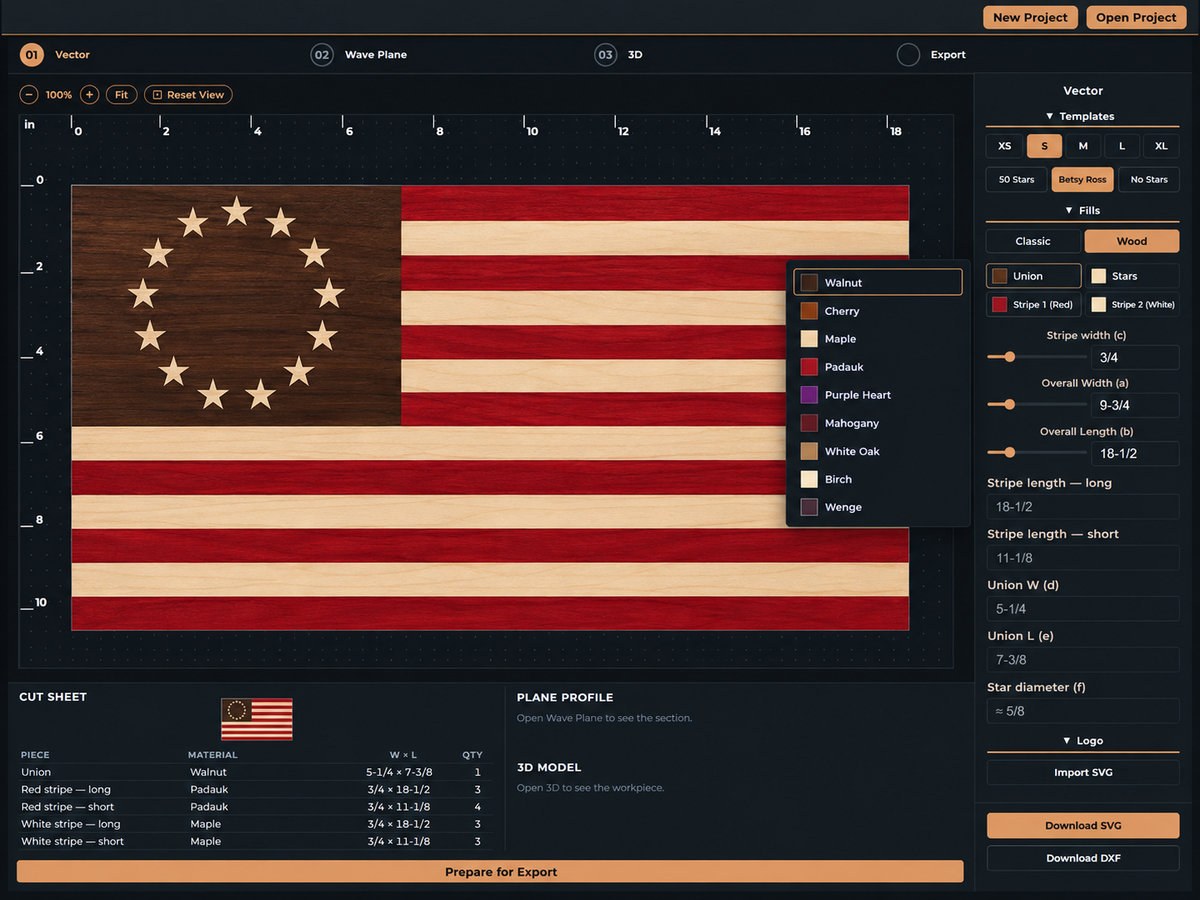Image resolution: width=1200 pixels, height=900 pixels.
Task: Choose Cherry from the wood list
Action: point(878,311)
